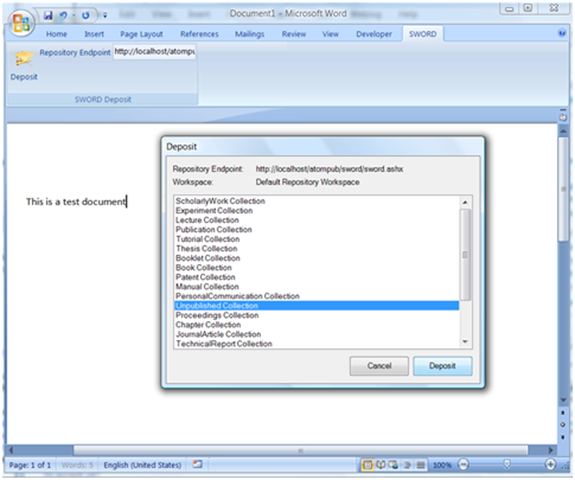575x480 pixels.
Task: Open the Developer tab
Action: (374, 34)
